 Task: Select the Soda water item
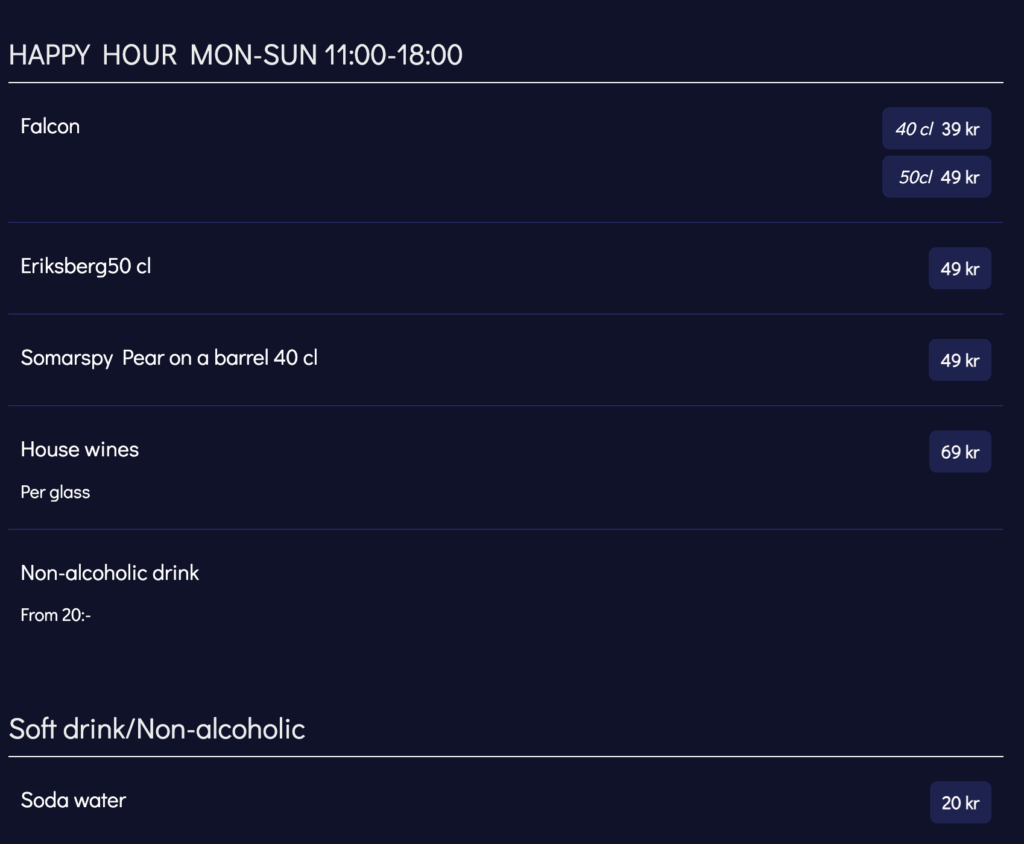click(x=73, y=800)
